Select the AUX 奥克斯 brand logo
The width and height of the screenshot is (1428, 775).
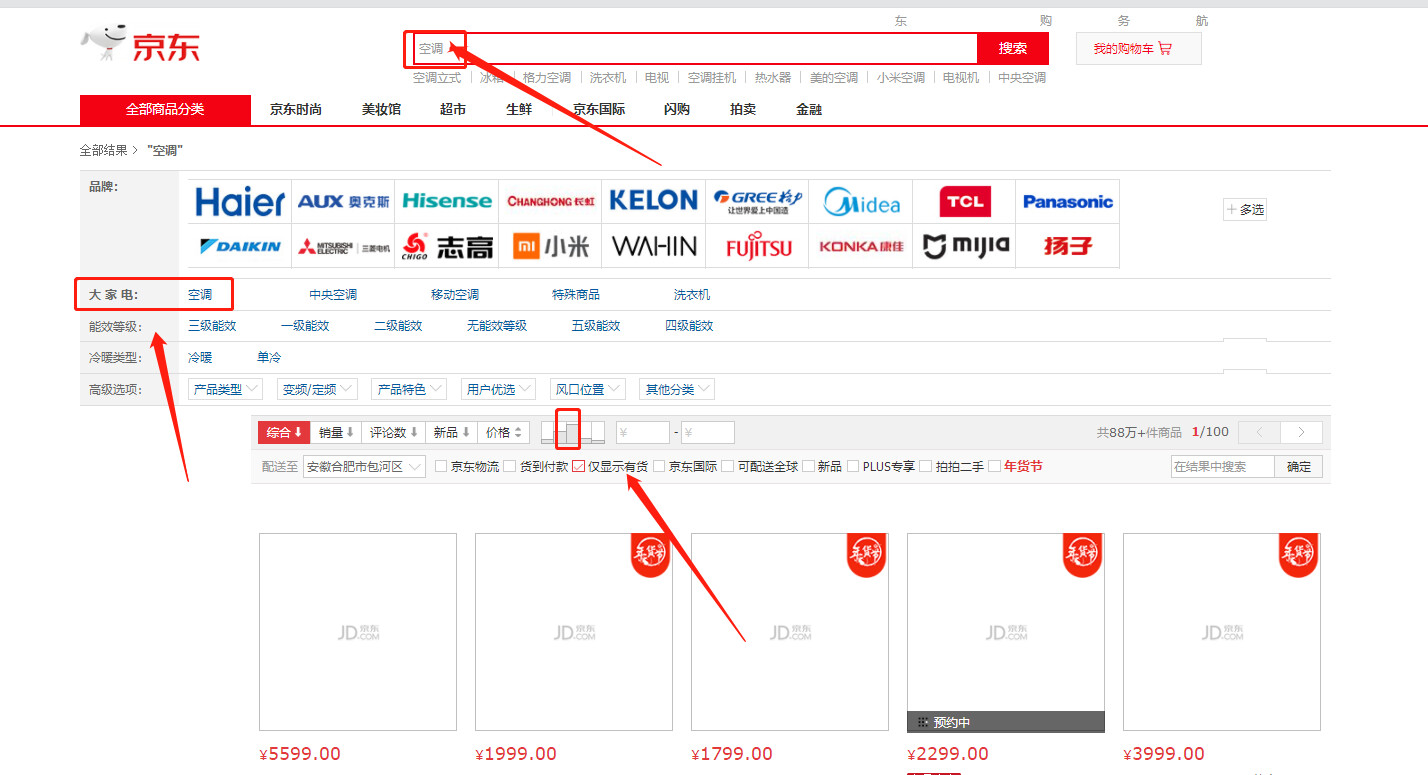point(343,202)
